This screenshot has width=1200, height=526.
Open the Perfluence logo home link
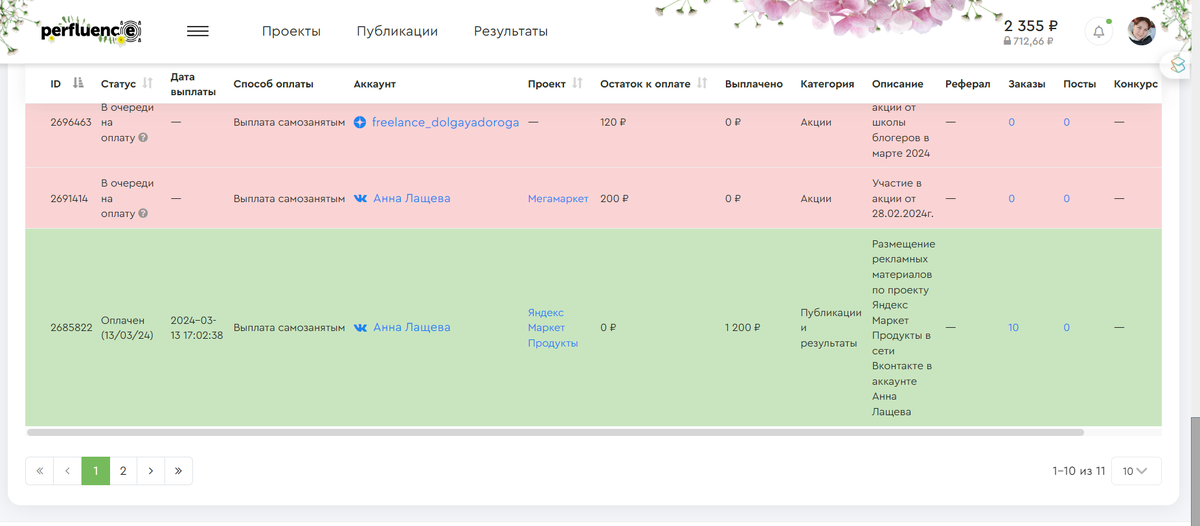(x=91, y=31)
